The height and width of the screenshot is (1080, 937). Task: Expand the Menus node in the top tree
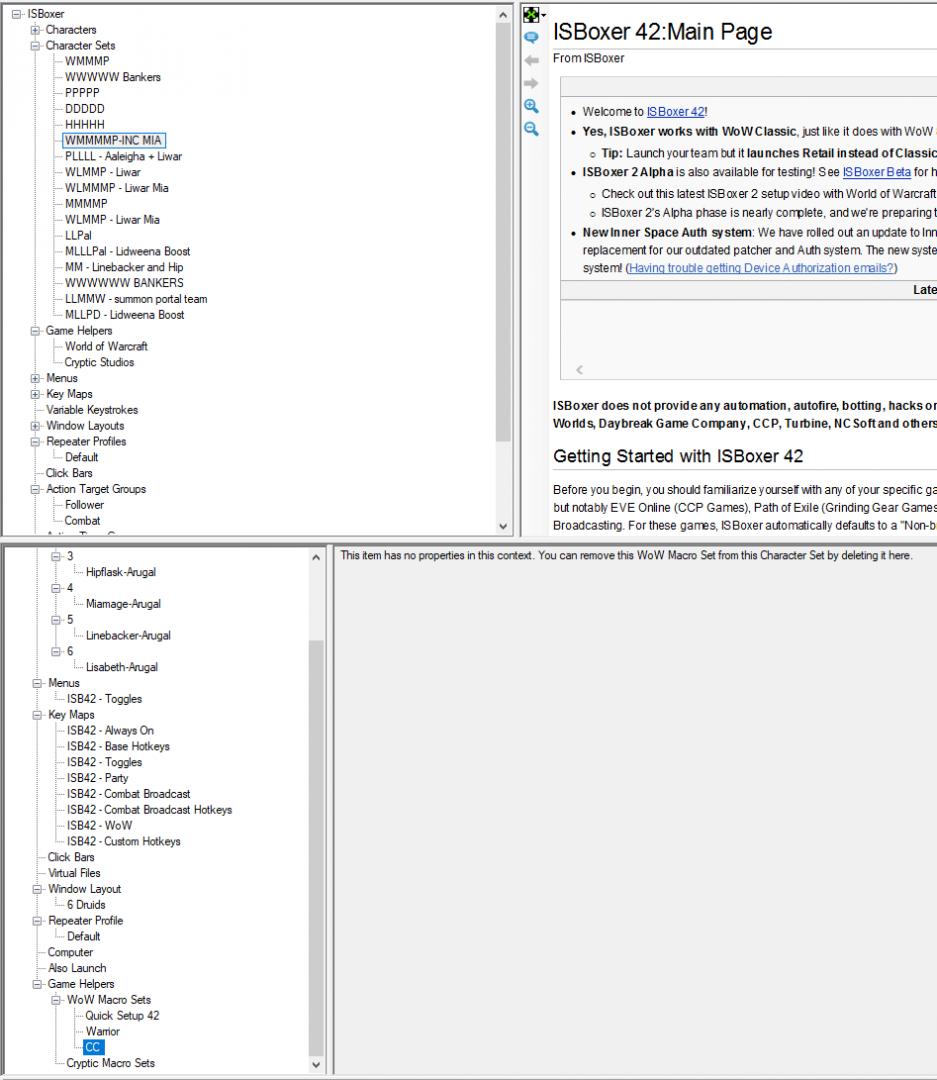[x=35, y=378]
